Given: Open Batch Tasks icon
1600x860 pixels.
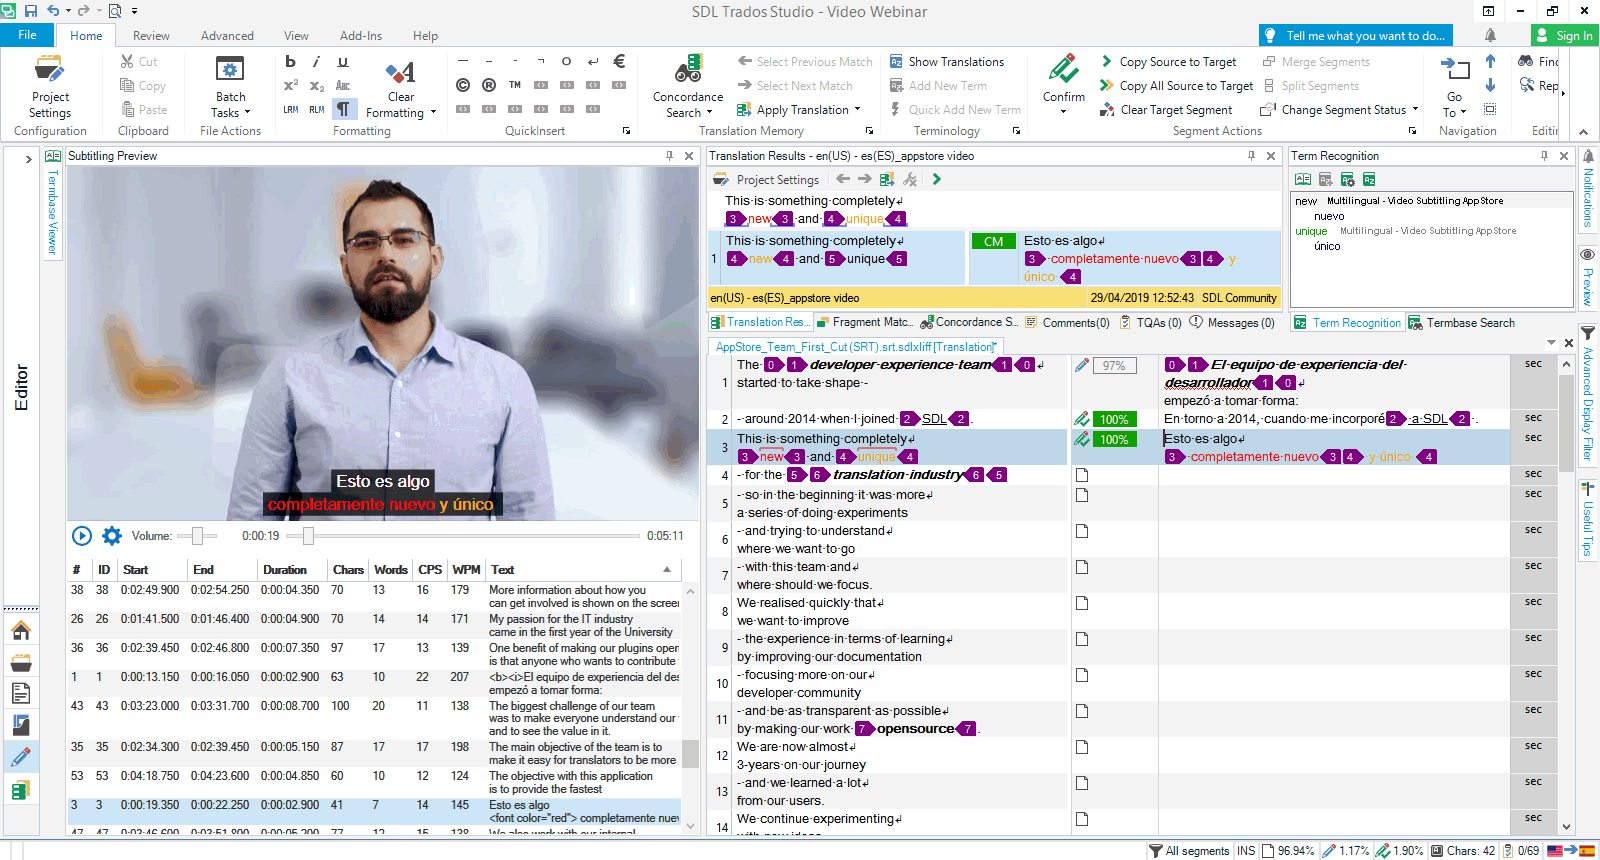Looking at the screenshot, I should coord(230,70).
